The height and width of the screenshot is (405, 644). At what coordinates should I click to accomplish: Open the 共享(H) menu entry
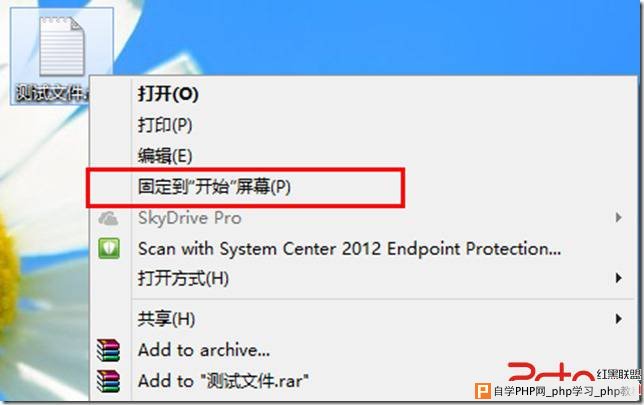pyautogui.click(x=363, y=319)
